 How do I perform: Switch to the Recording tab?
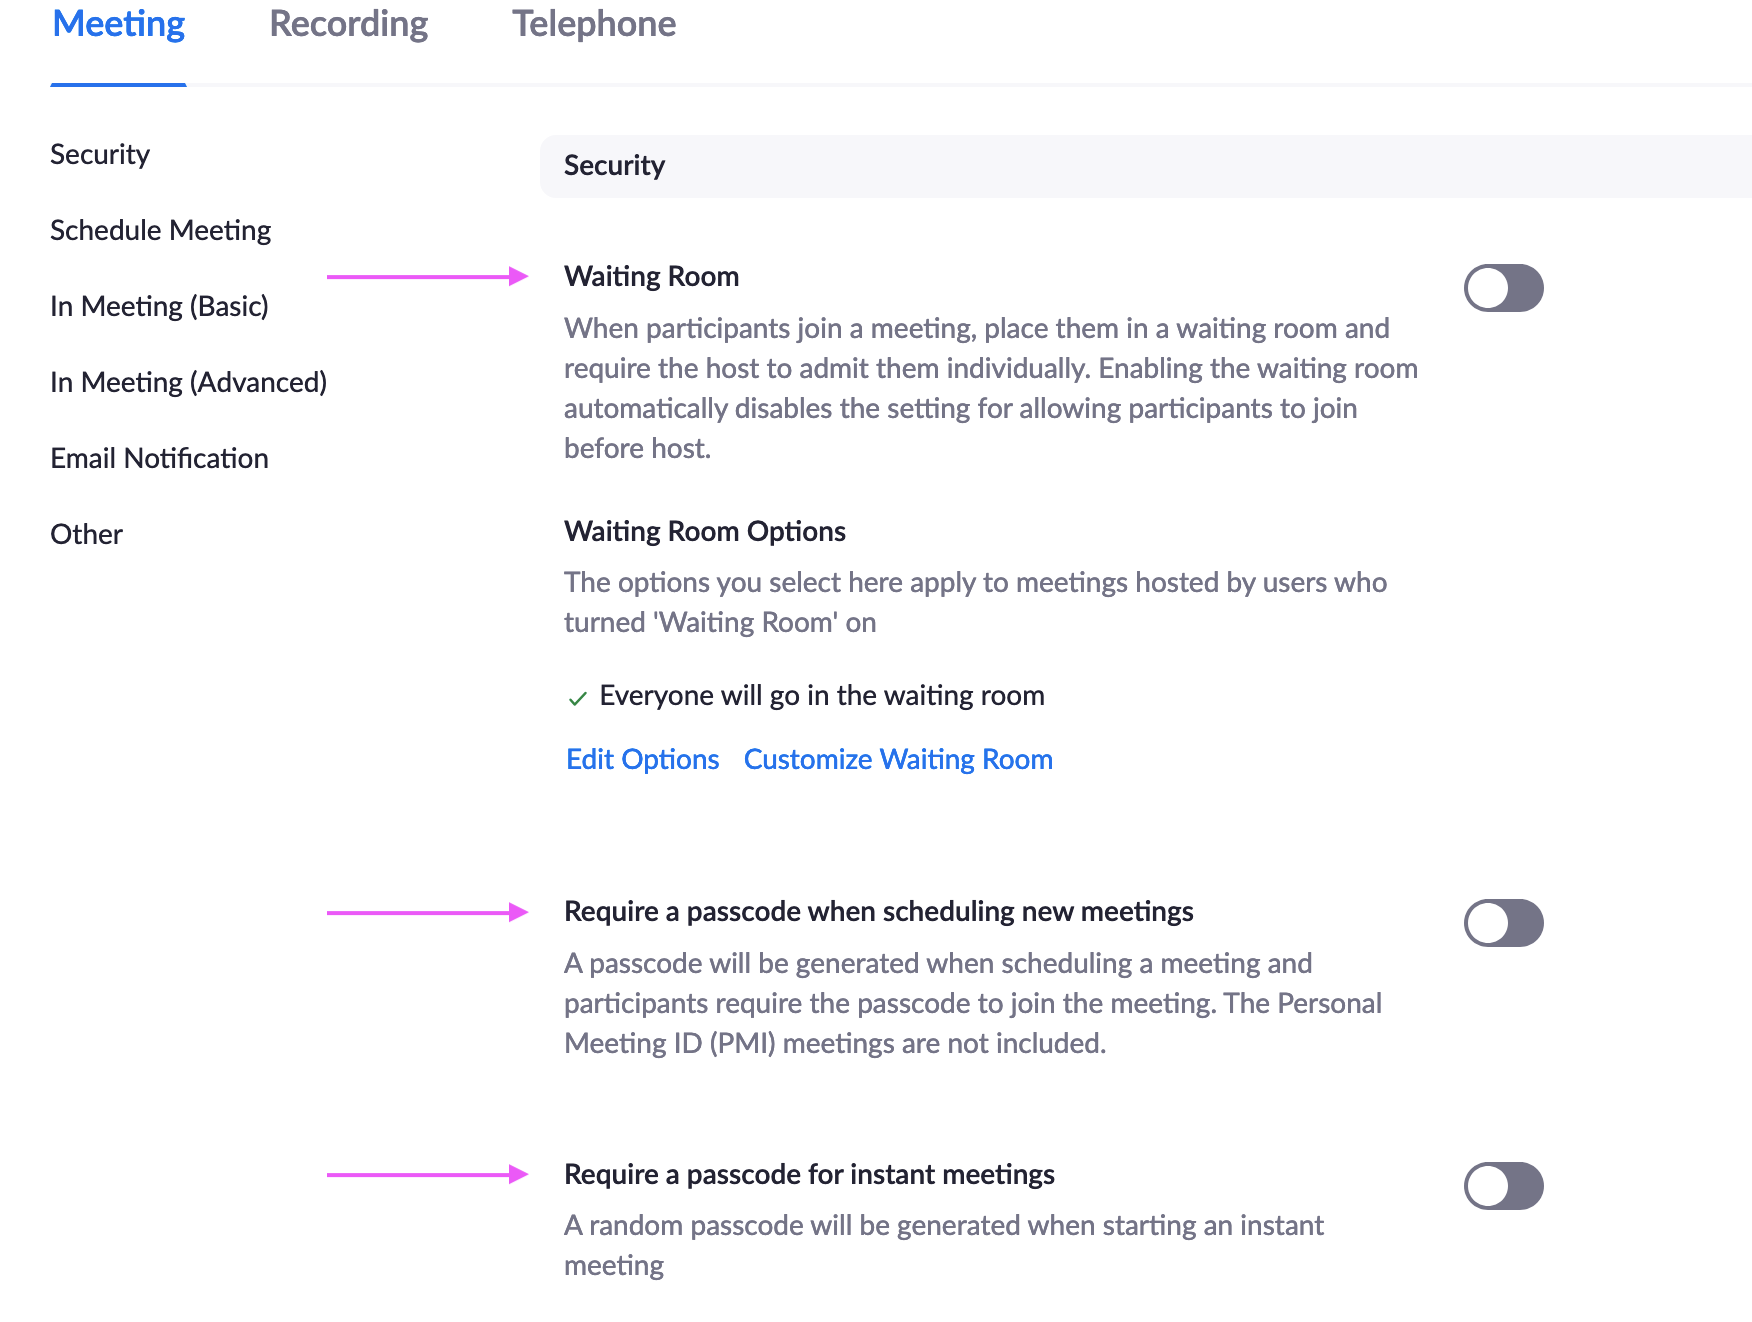[348, 24]
